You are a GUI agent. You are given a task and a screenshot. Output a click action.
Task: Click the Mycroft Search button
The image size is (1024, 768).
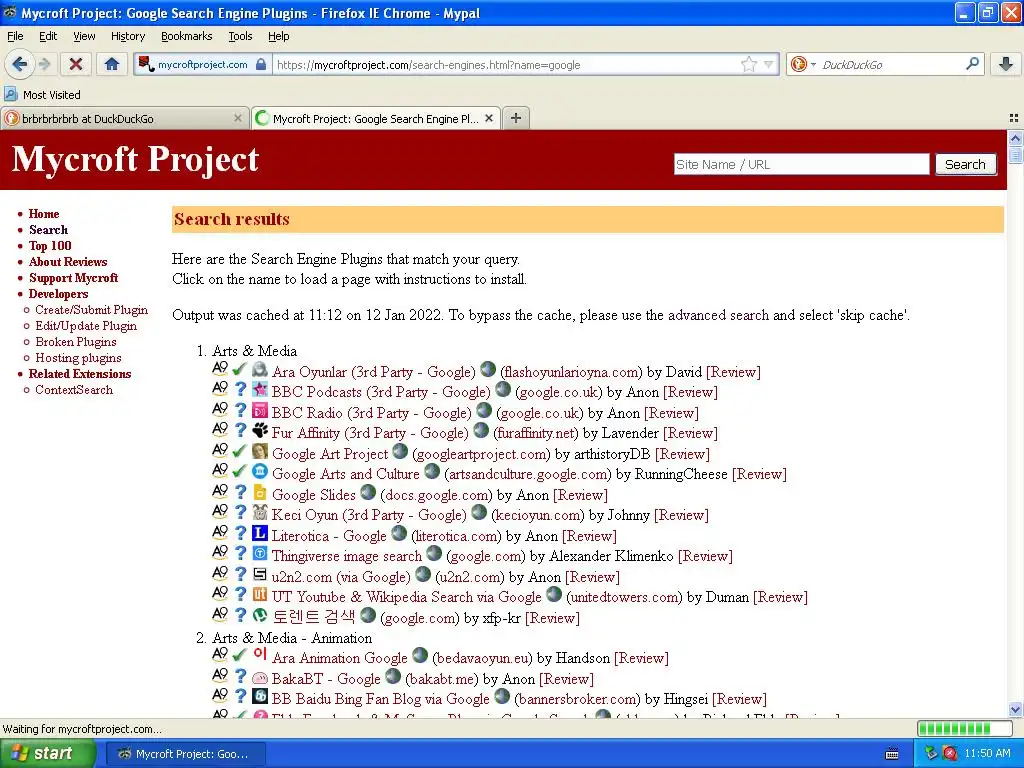tap(965, 164)
